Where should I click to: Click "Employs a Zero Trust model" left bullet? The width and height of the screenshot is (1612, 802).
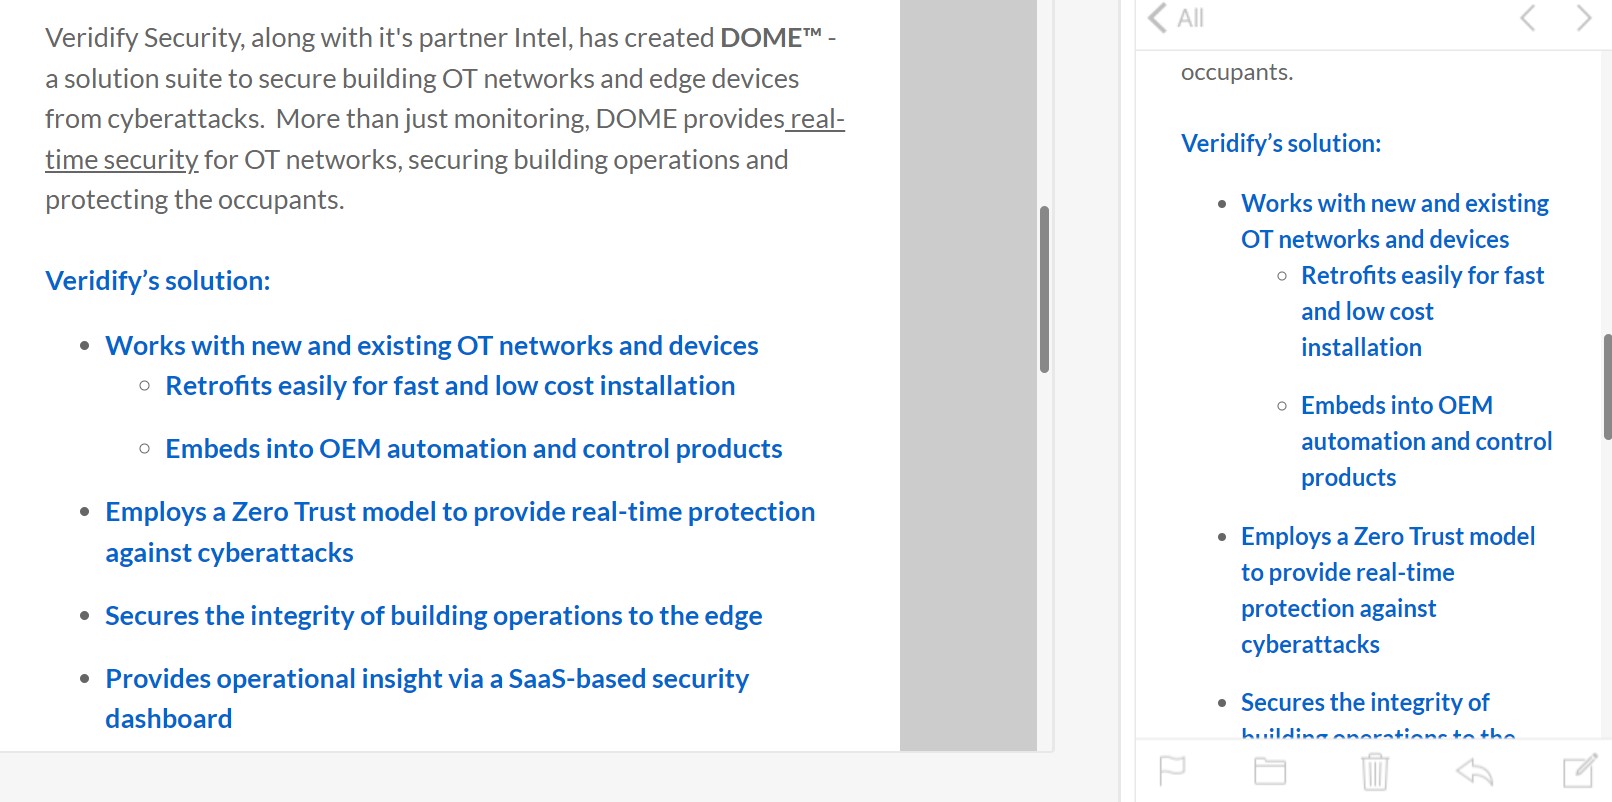pos(460,532)
